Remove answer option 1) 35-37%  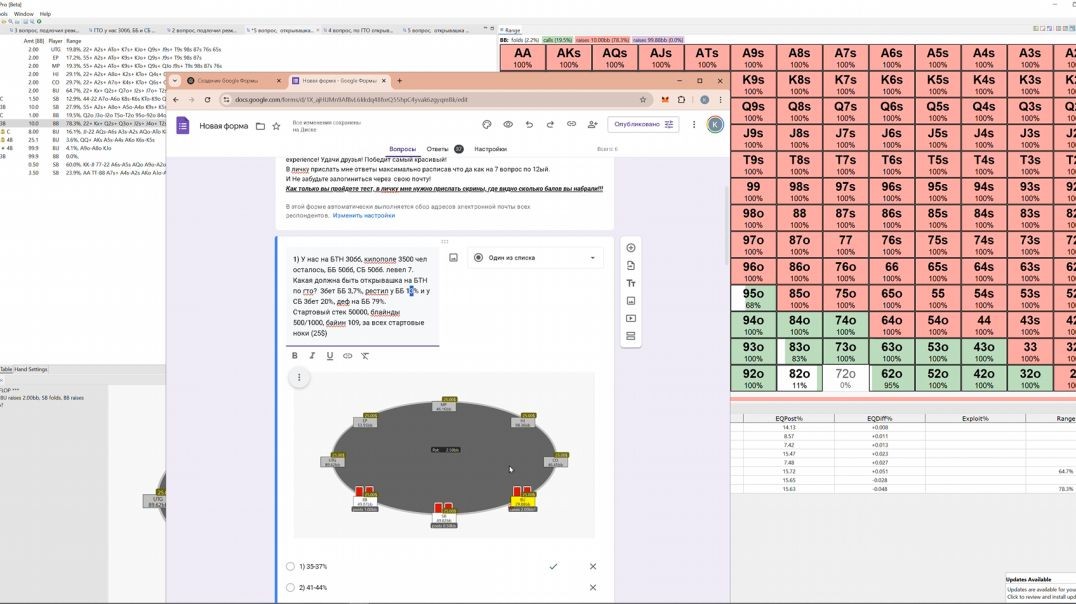(x=593, y=566)
